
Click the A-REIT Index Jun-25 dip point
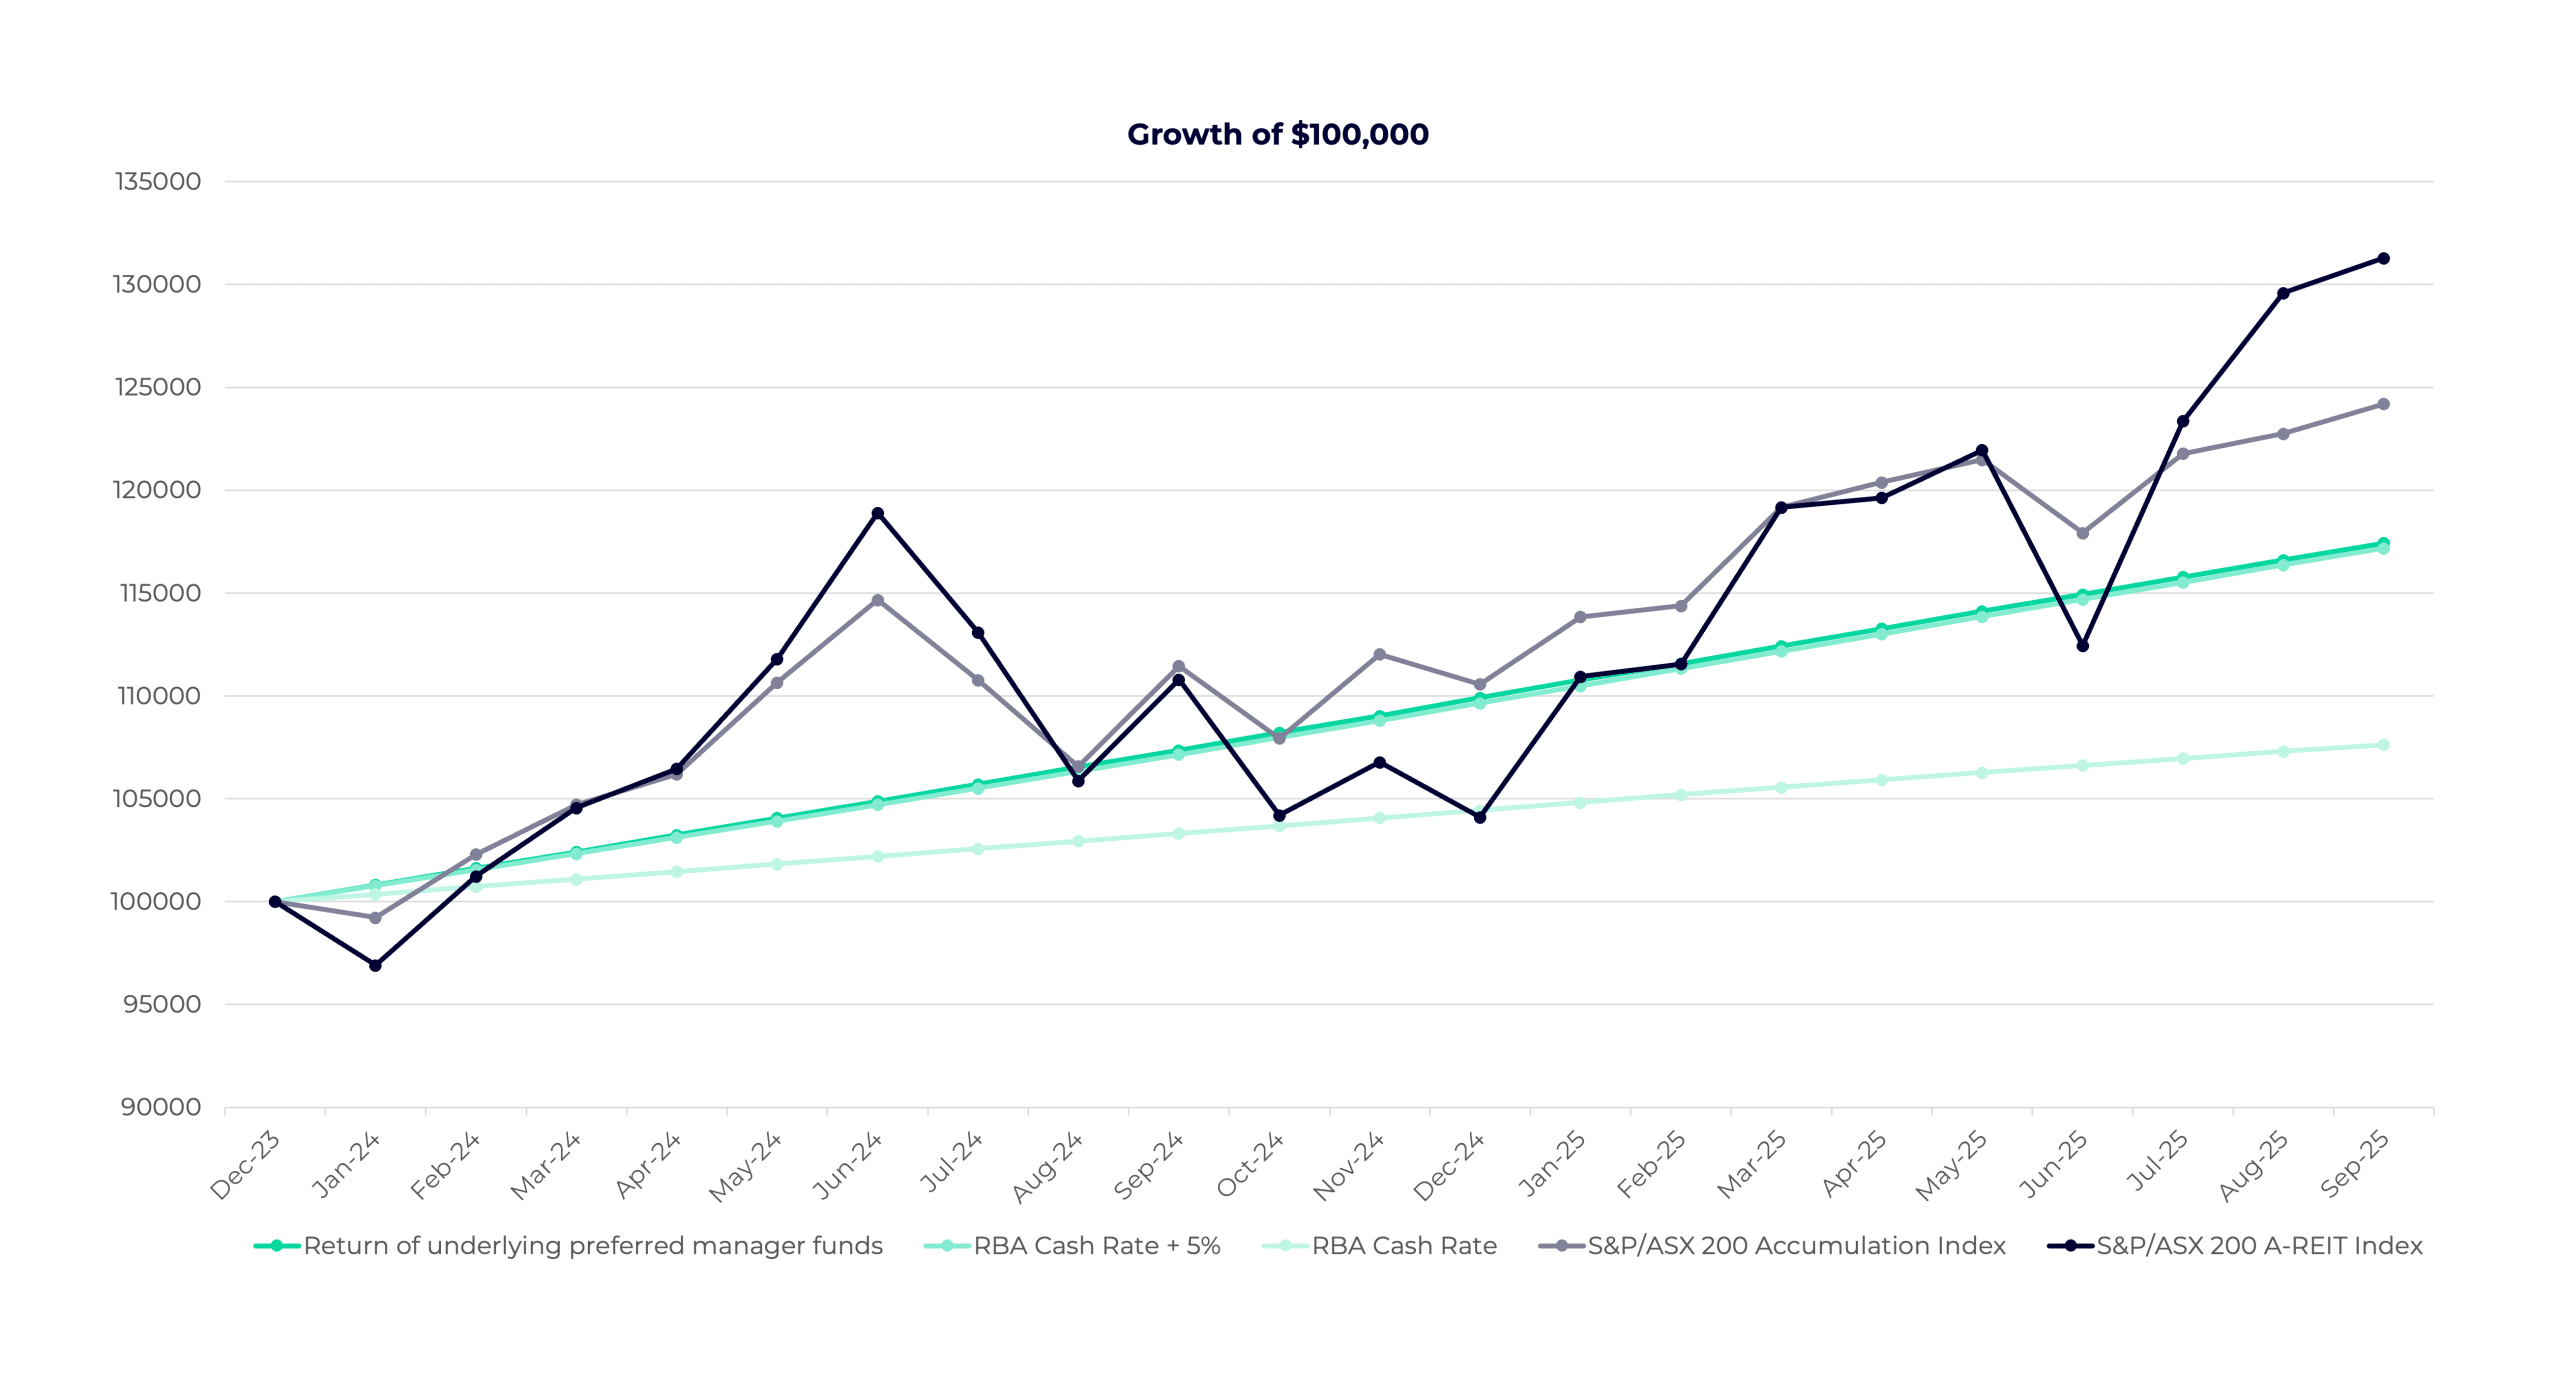[2082, 646]
